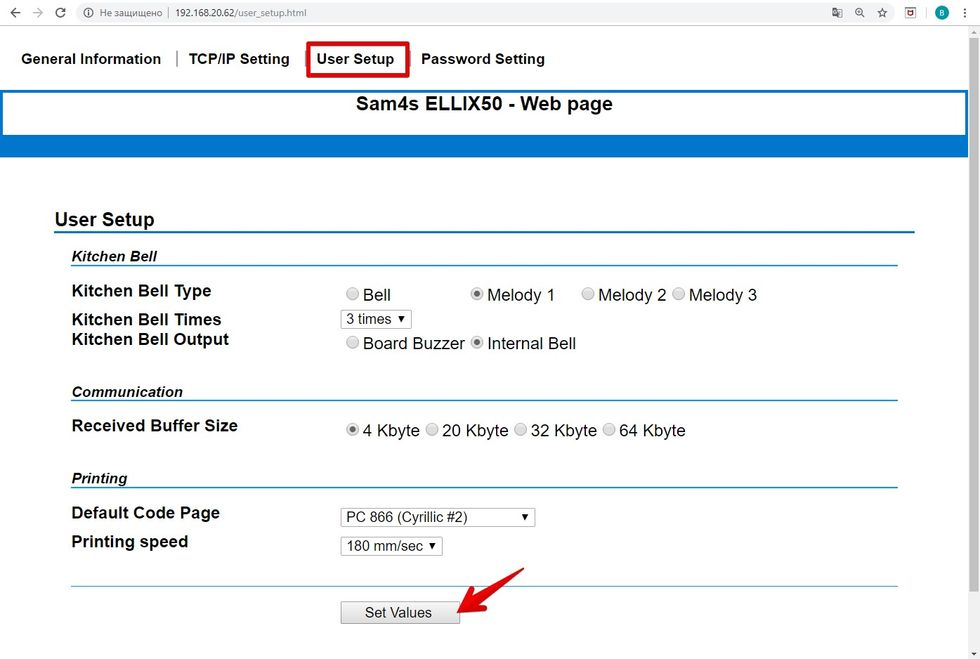
Task: Set buffer size to 64 Kbyte
Action: coord(609,430)
